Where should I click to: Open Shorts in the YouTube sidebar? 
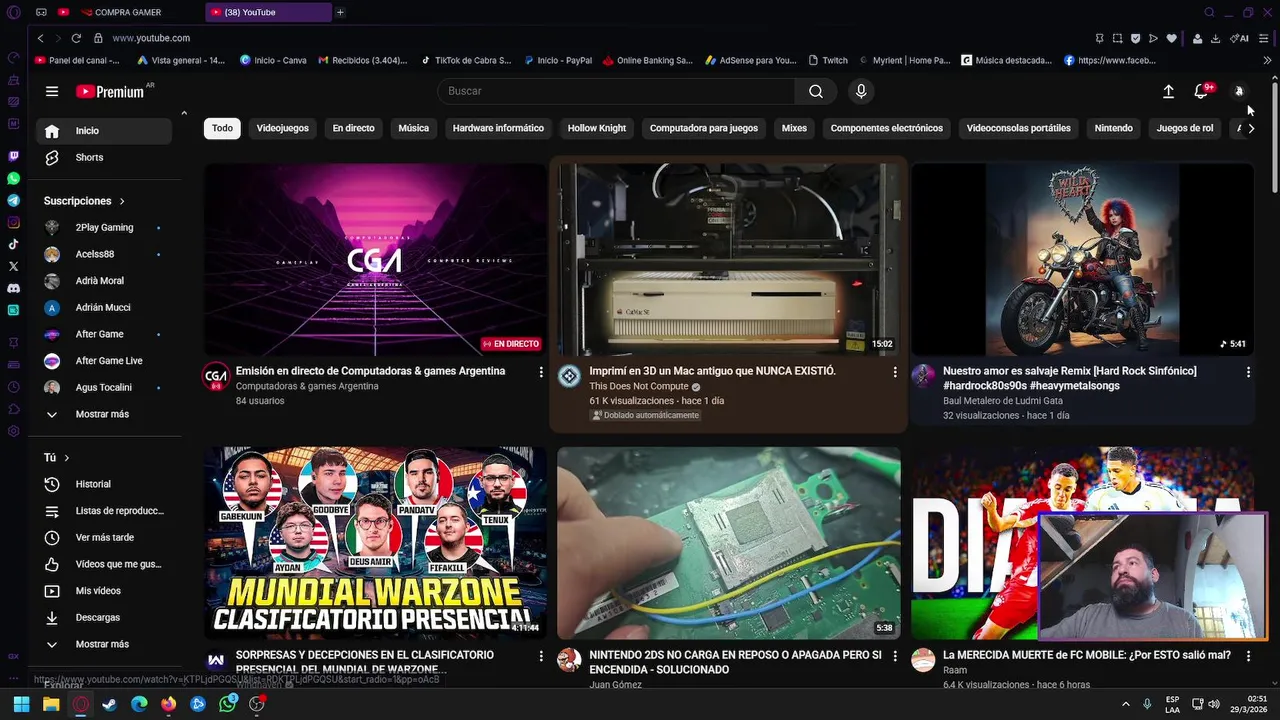104,157
